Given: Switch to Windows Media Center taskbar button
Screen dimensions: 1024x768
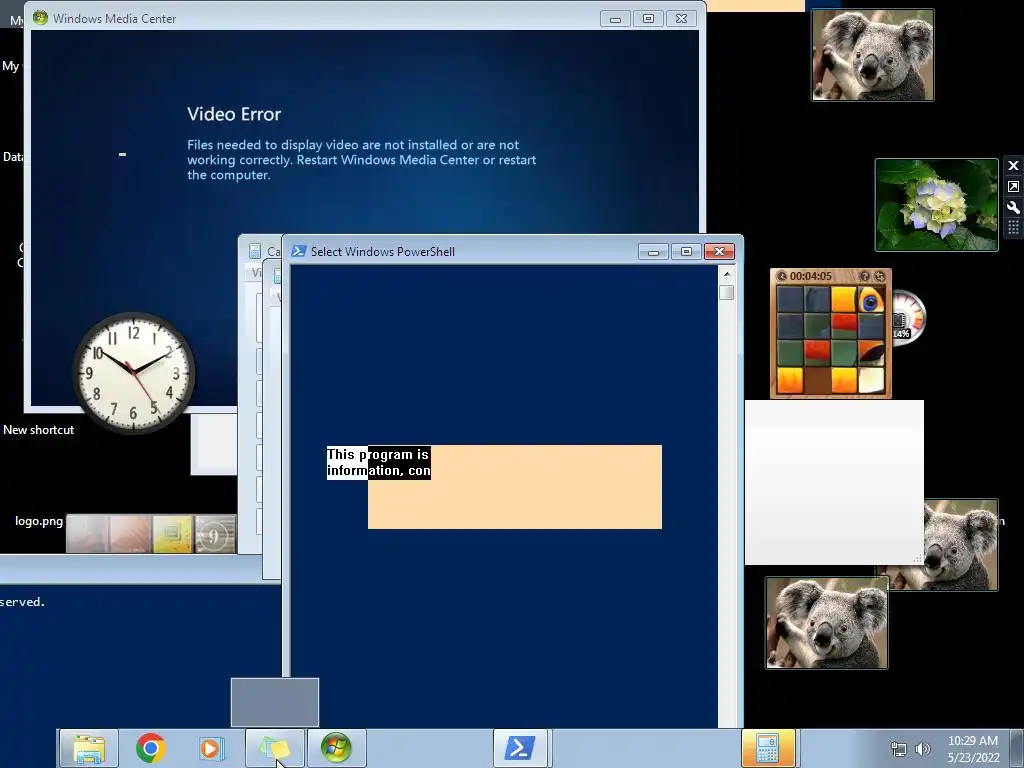Looking at the screenshot, I should point(336,748).
